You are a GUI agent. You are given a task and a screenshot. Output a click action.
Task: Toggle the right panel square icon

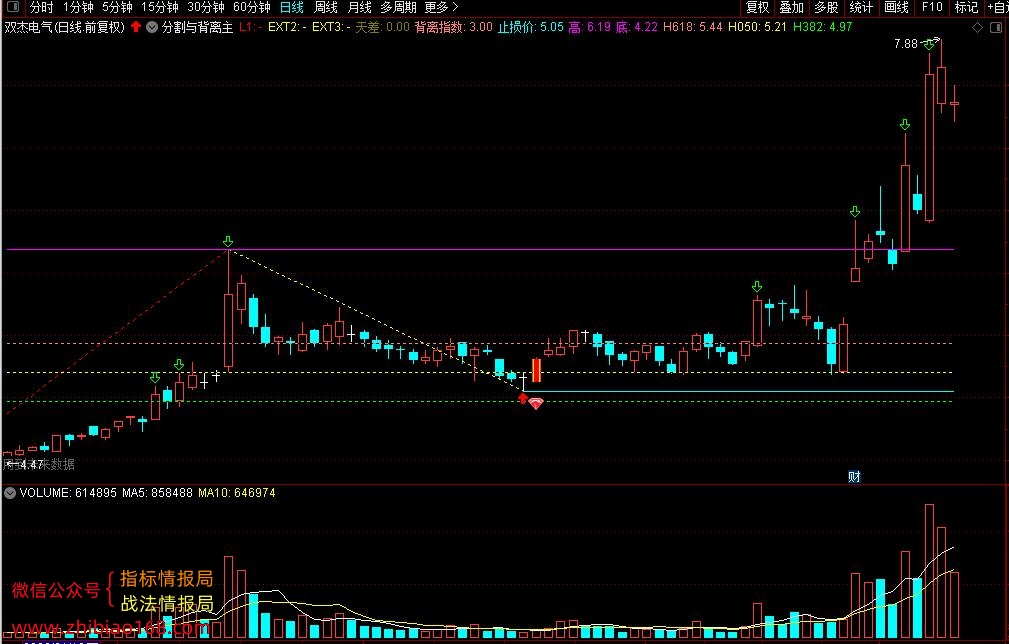pyautogui.click(x=995, y=27)
